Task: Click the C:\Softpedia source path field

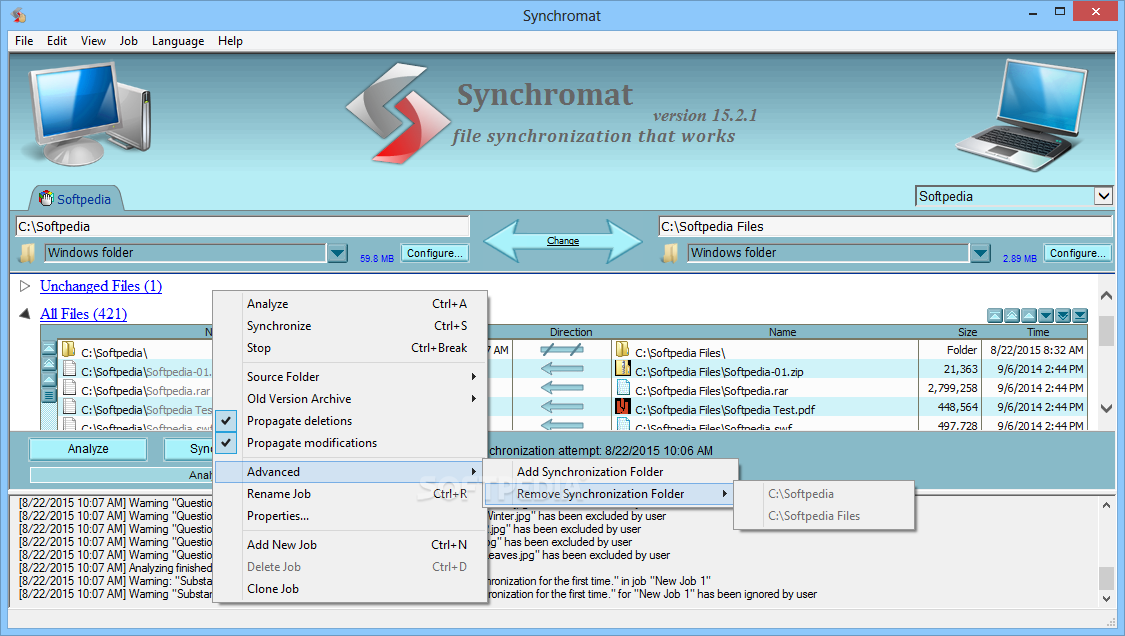Action: (243, 226)
